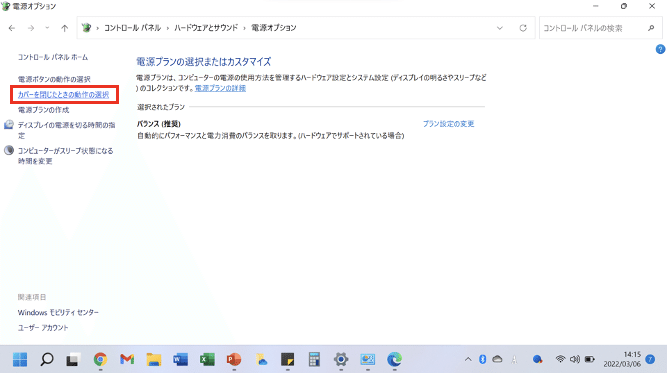Show hidden tray icons chevron
The image size is (667, 373).
468,359
